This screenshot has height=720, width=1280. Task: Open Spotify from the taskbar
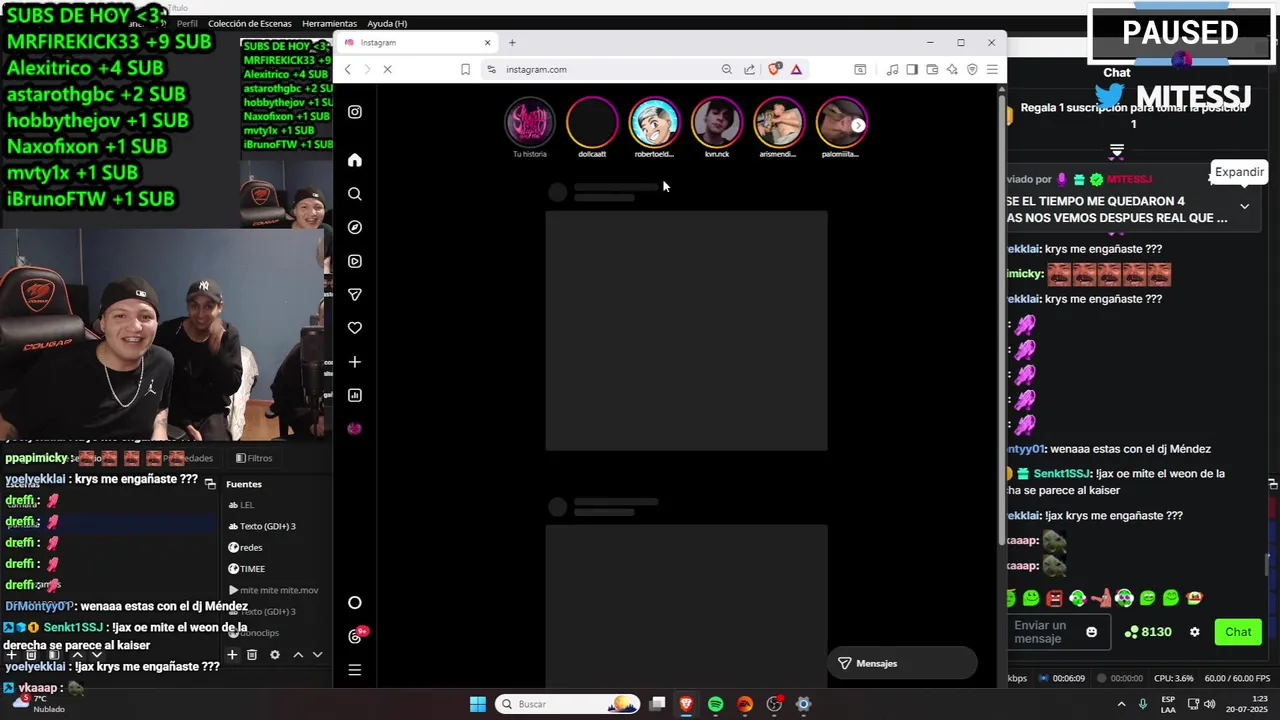pyautogui.click(x=716, y=704)
